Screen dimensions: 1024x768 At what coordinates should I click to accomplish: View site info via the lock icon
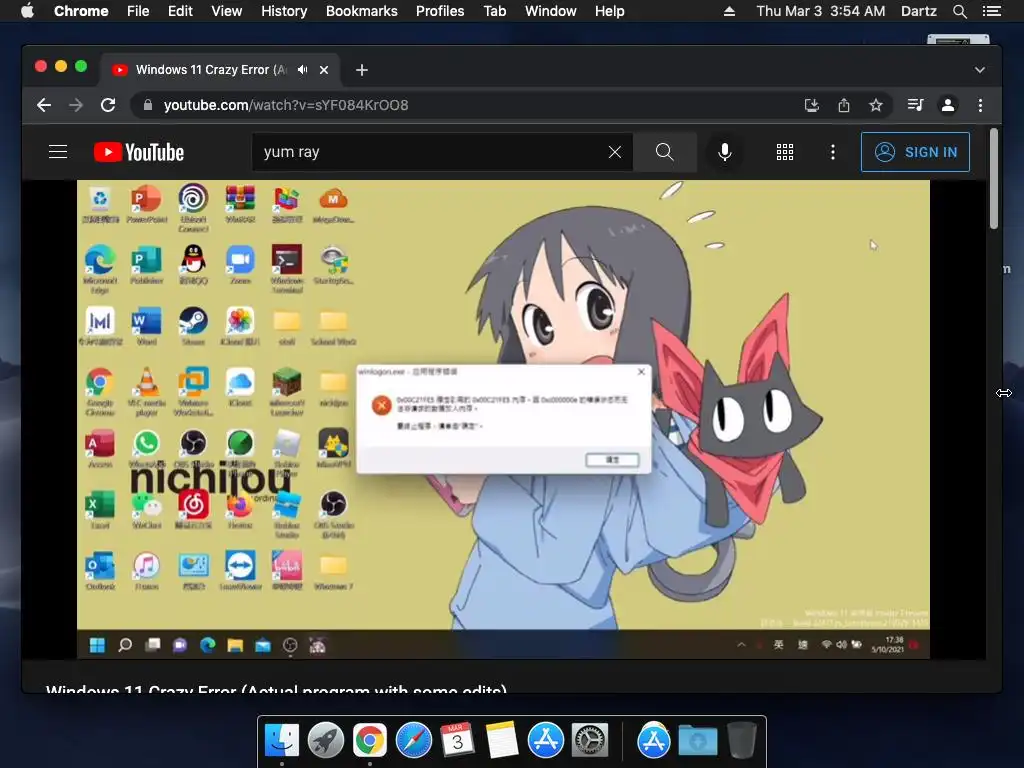click(x=148, y=105)
